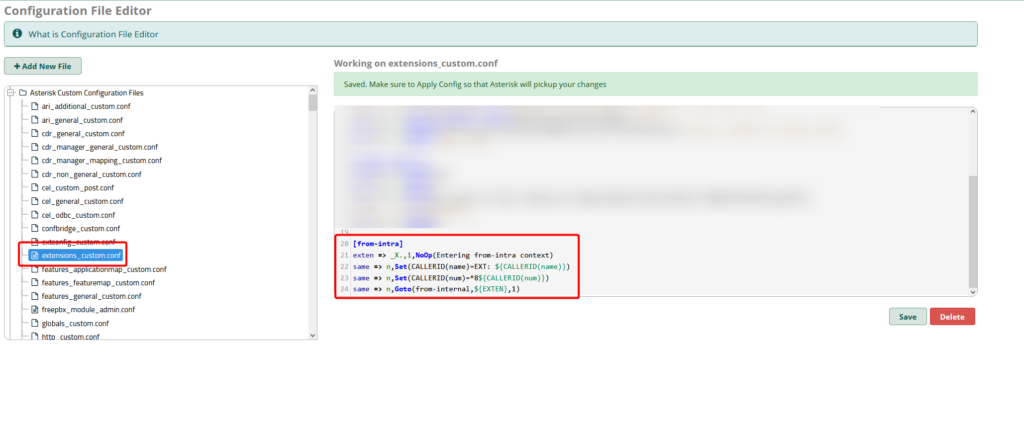1024x427 pixels.
Task: Click line number 24 in the editor gutter
Action: 344,289
